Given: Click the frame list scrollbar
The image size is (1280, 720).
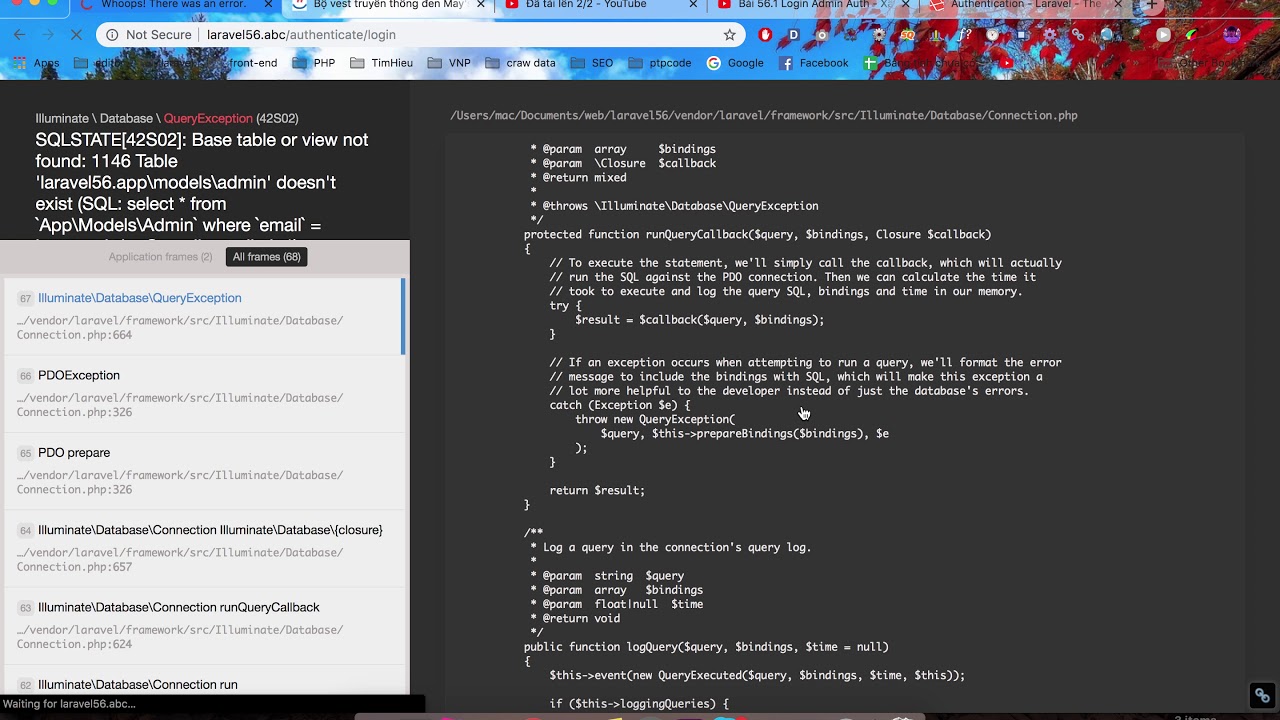Looking at the screenshot, I should pyautogui.click(x=403, y=317).
